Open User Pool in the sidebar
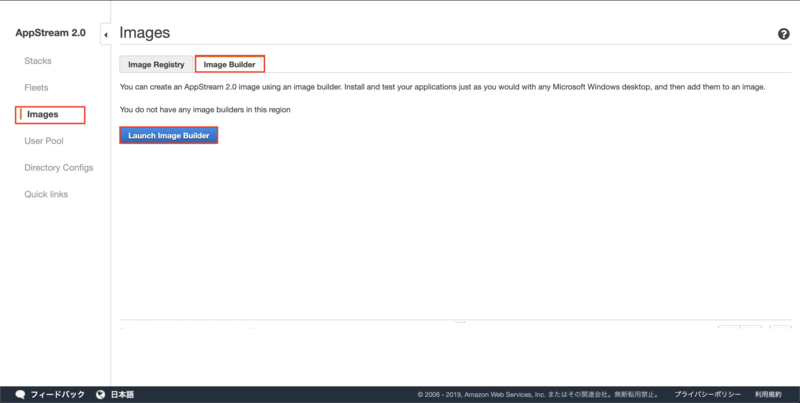800x403 pixels. coord(44,141)
